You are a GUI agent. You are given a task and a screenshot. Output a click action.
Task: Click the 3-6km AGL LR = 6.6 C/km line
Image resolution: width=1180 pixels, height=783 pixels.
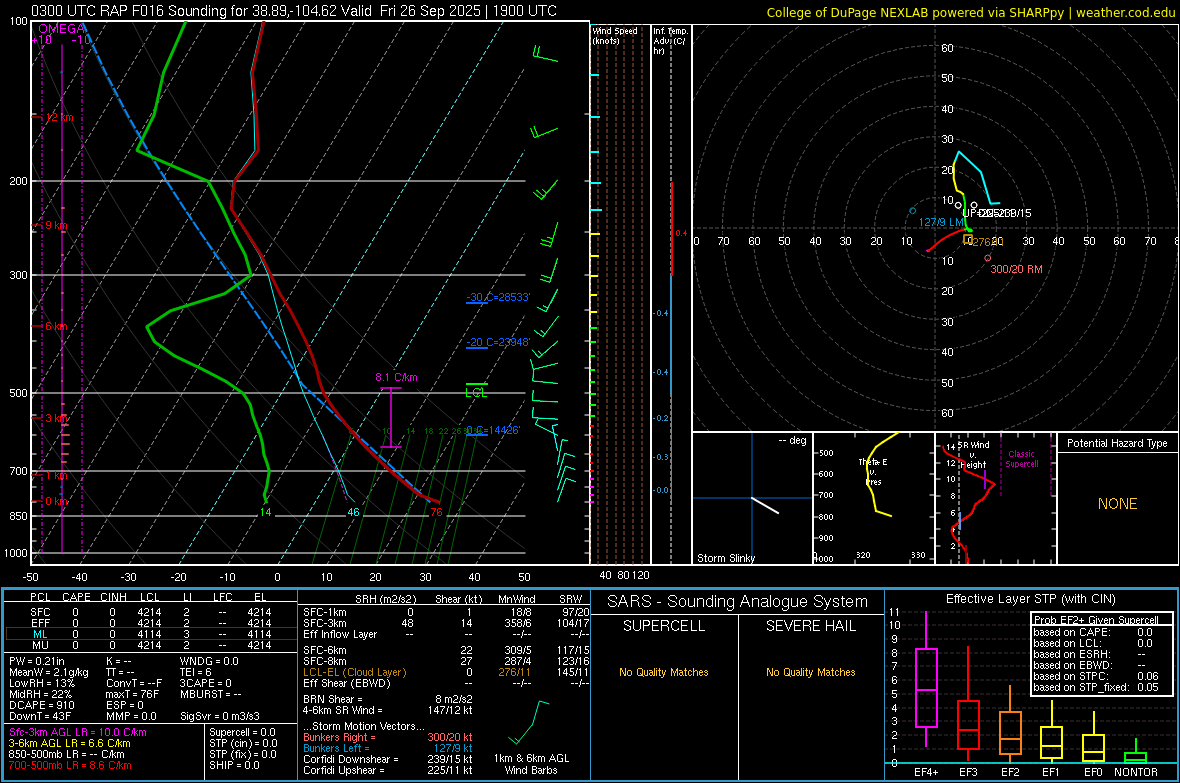tap(69, 743)
